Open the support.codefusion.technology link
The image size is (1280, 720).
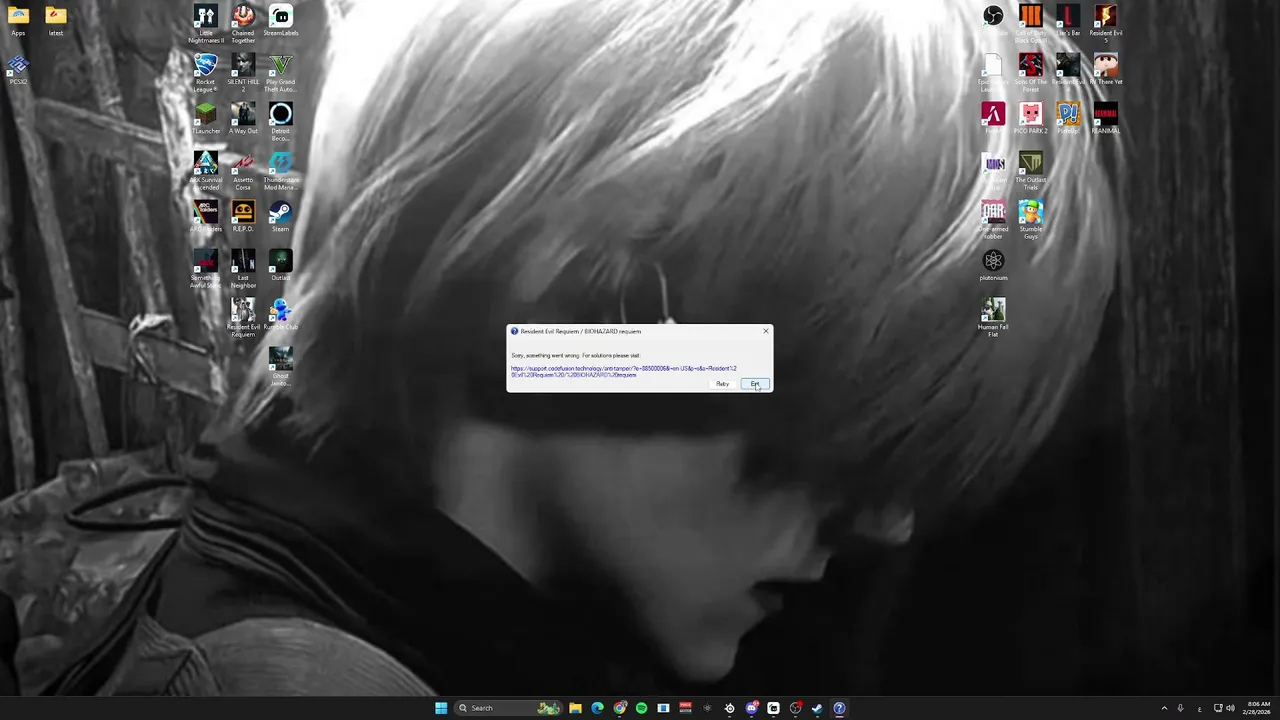click(x=623, y=371)
